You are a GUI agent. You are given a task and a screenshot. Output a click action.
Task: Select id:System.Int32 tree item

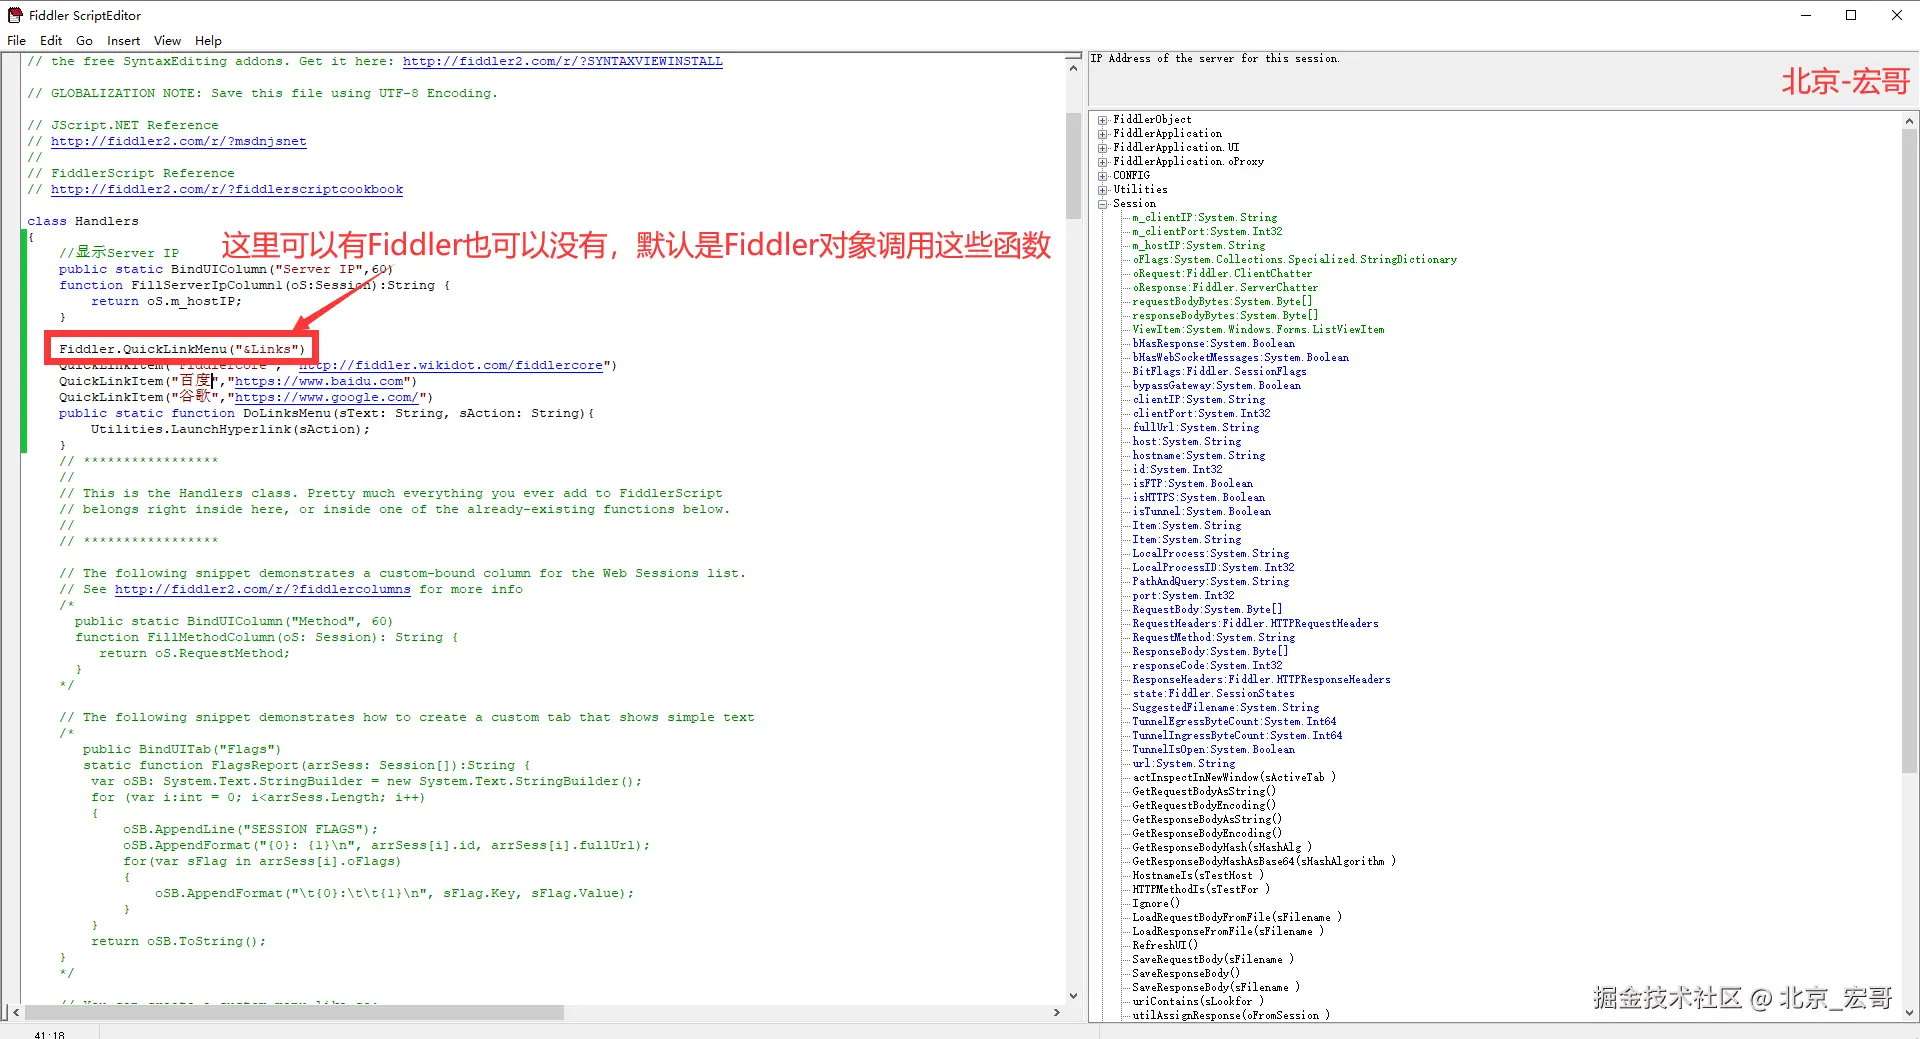[x=1177, y=470]
